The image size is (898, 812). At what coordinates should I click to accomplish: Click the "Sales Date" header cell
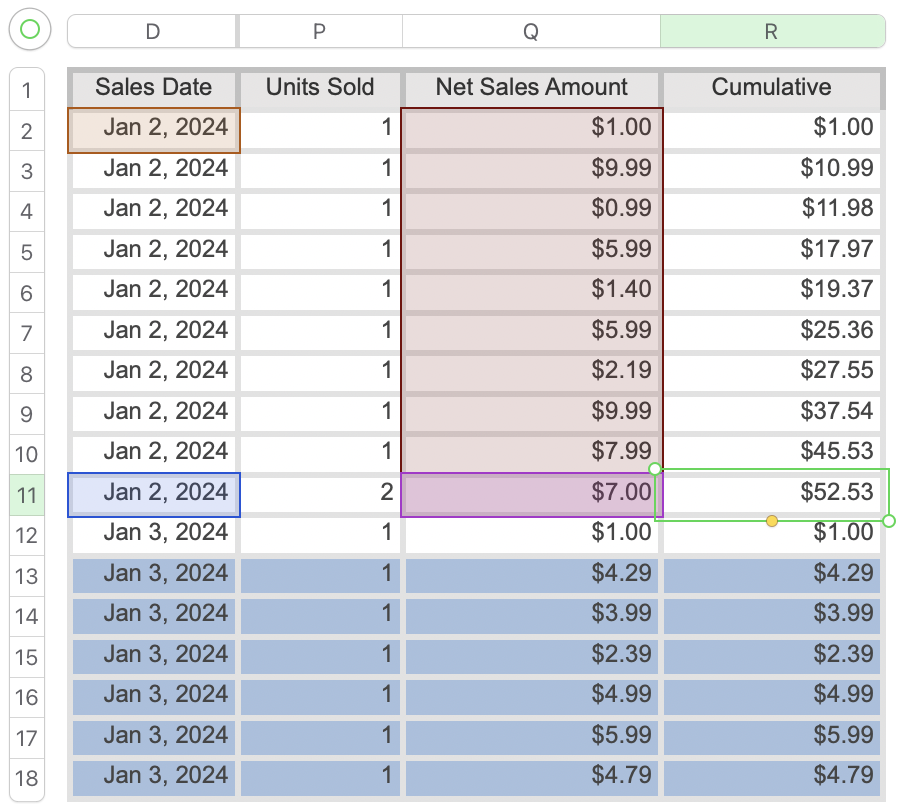pos(154,88)
